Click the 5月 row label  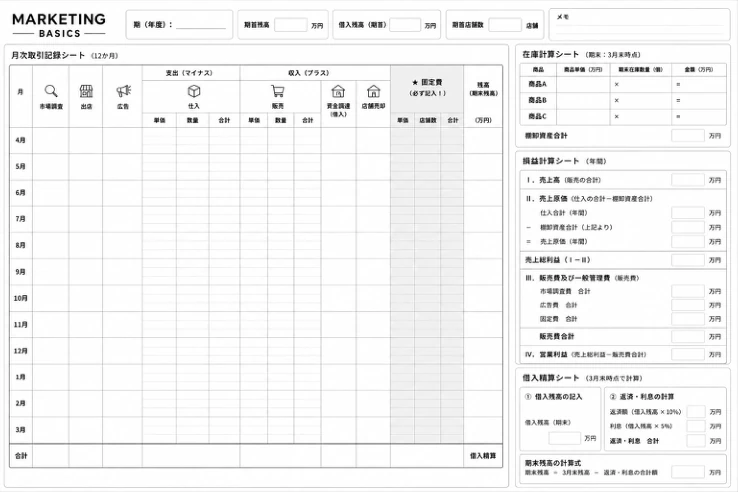(20, 167)
